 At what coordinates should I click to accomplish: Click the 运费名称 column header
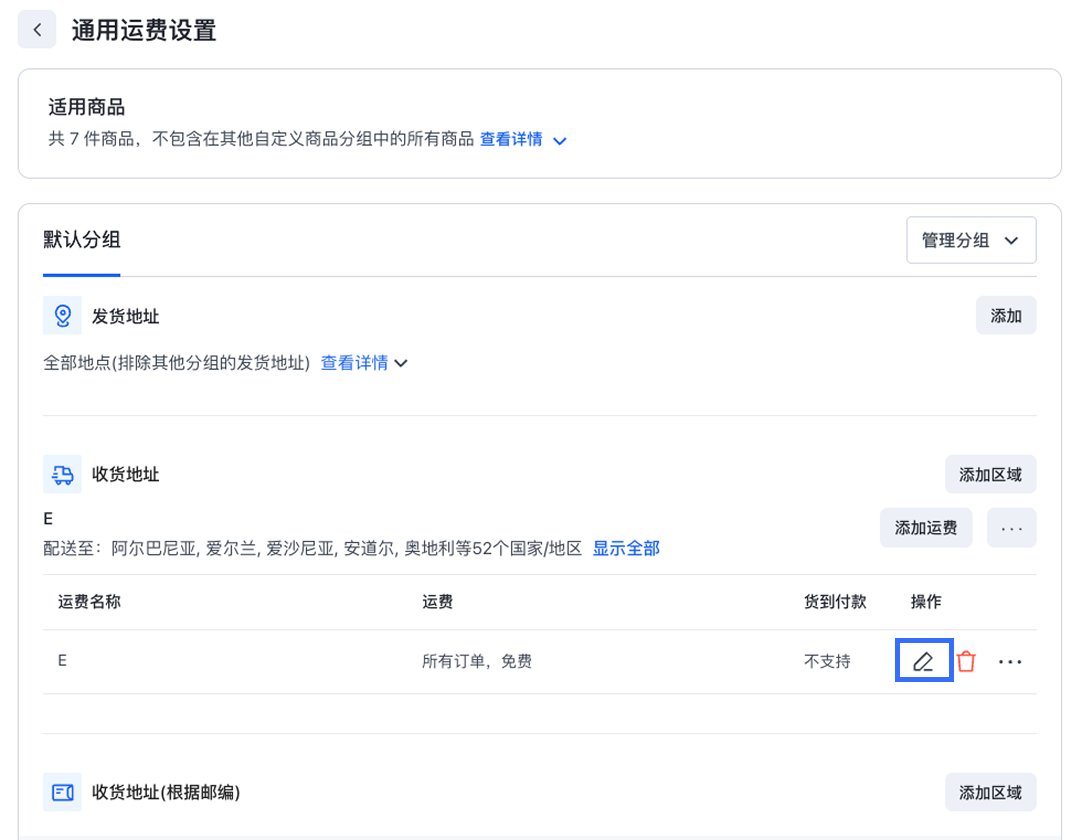90,601
